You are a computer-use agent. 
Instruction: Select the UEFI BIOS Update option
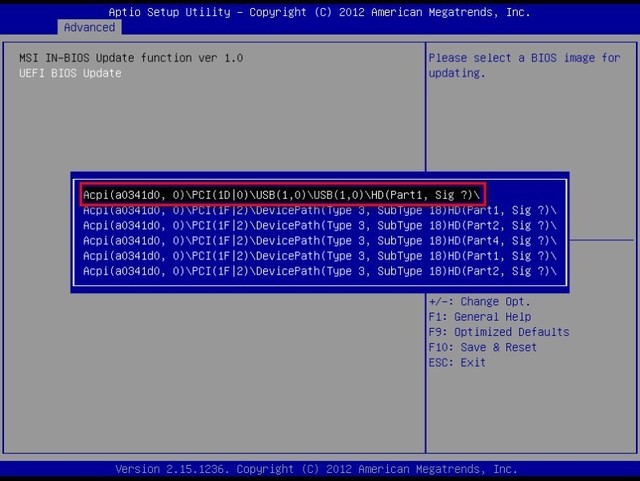(70, 73)
